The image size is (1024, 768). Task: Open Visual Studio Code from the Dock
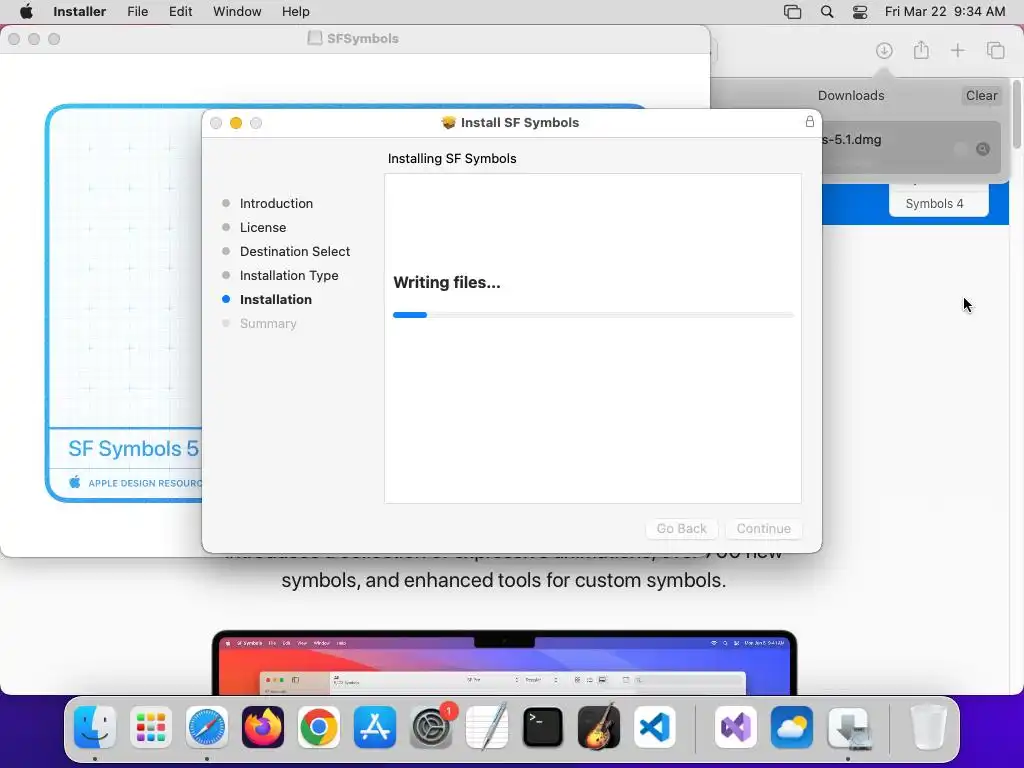click(x=655, y=727)
